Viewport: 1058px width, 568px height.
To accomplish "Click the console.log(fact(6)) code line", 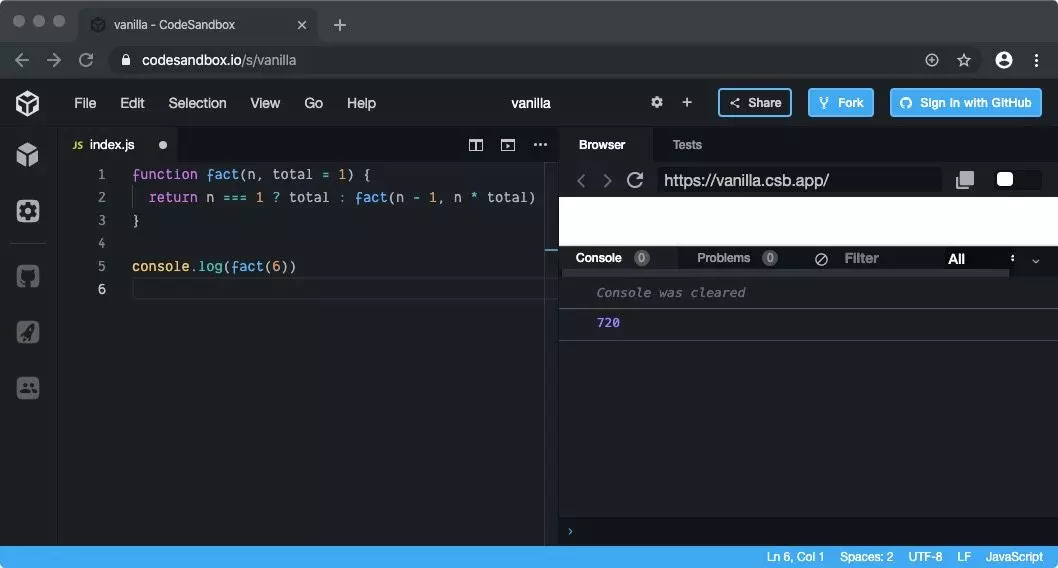I will 214,266.
